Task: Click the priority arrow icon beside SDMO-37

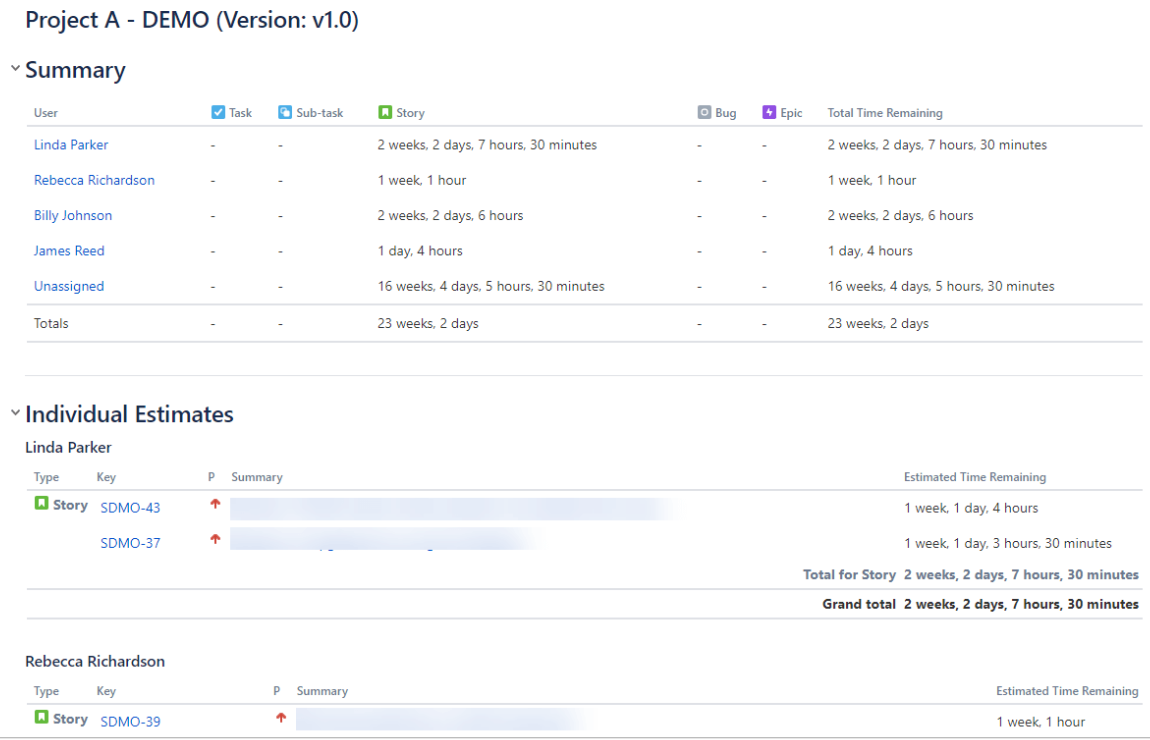Action: (x=215, y=539)
